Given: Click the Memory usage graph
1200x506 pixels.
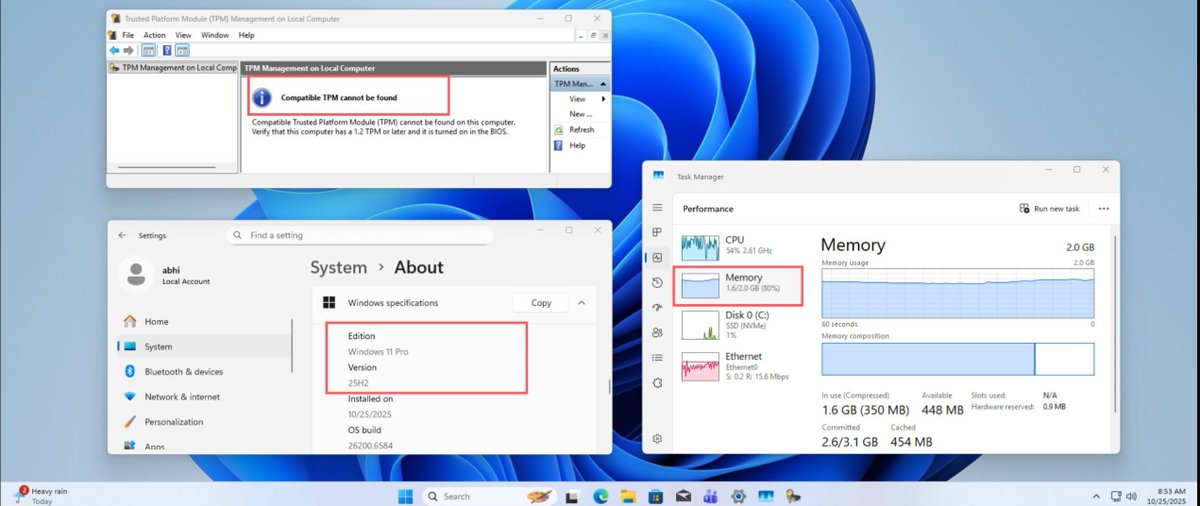Looking at the screenshot, I should (957, 293).
